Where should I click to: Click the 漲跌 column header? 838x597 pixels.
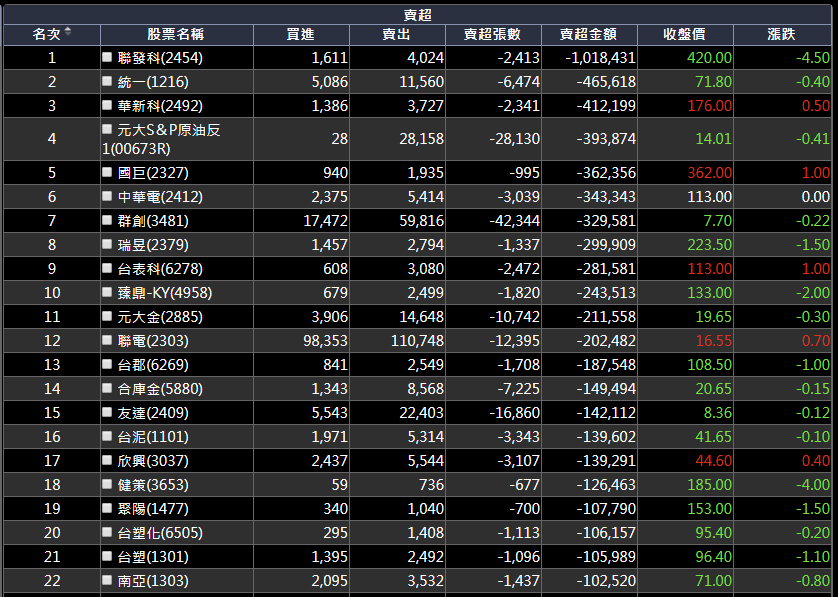coord(782,35)
